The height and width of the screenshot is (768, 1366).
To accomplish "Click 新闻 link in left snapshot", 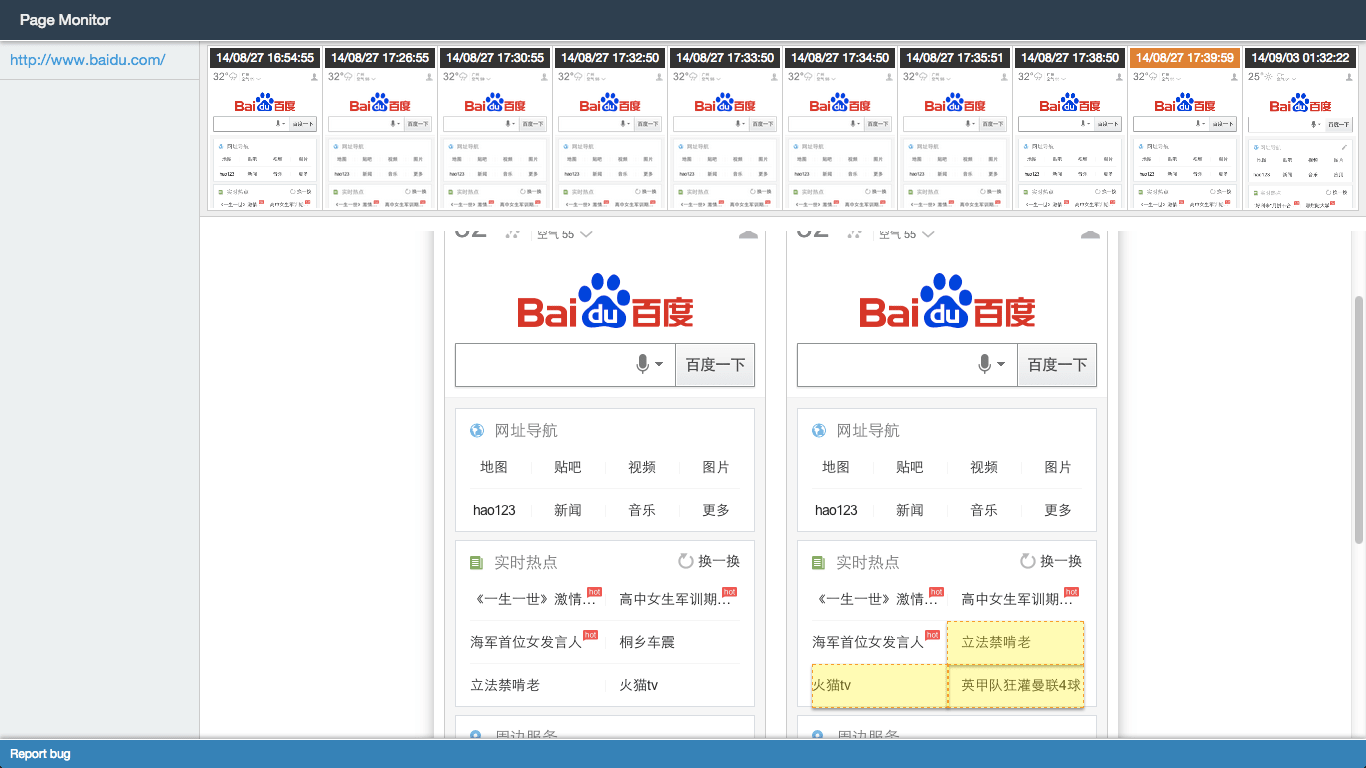I will click(568, 510).
